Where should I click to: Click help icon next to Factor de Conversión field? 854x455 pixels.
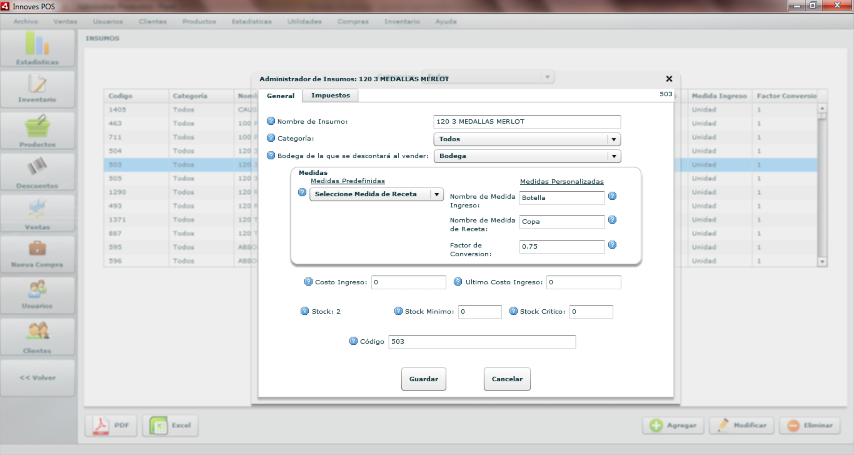(x=612, y=245)
